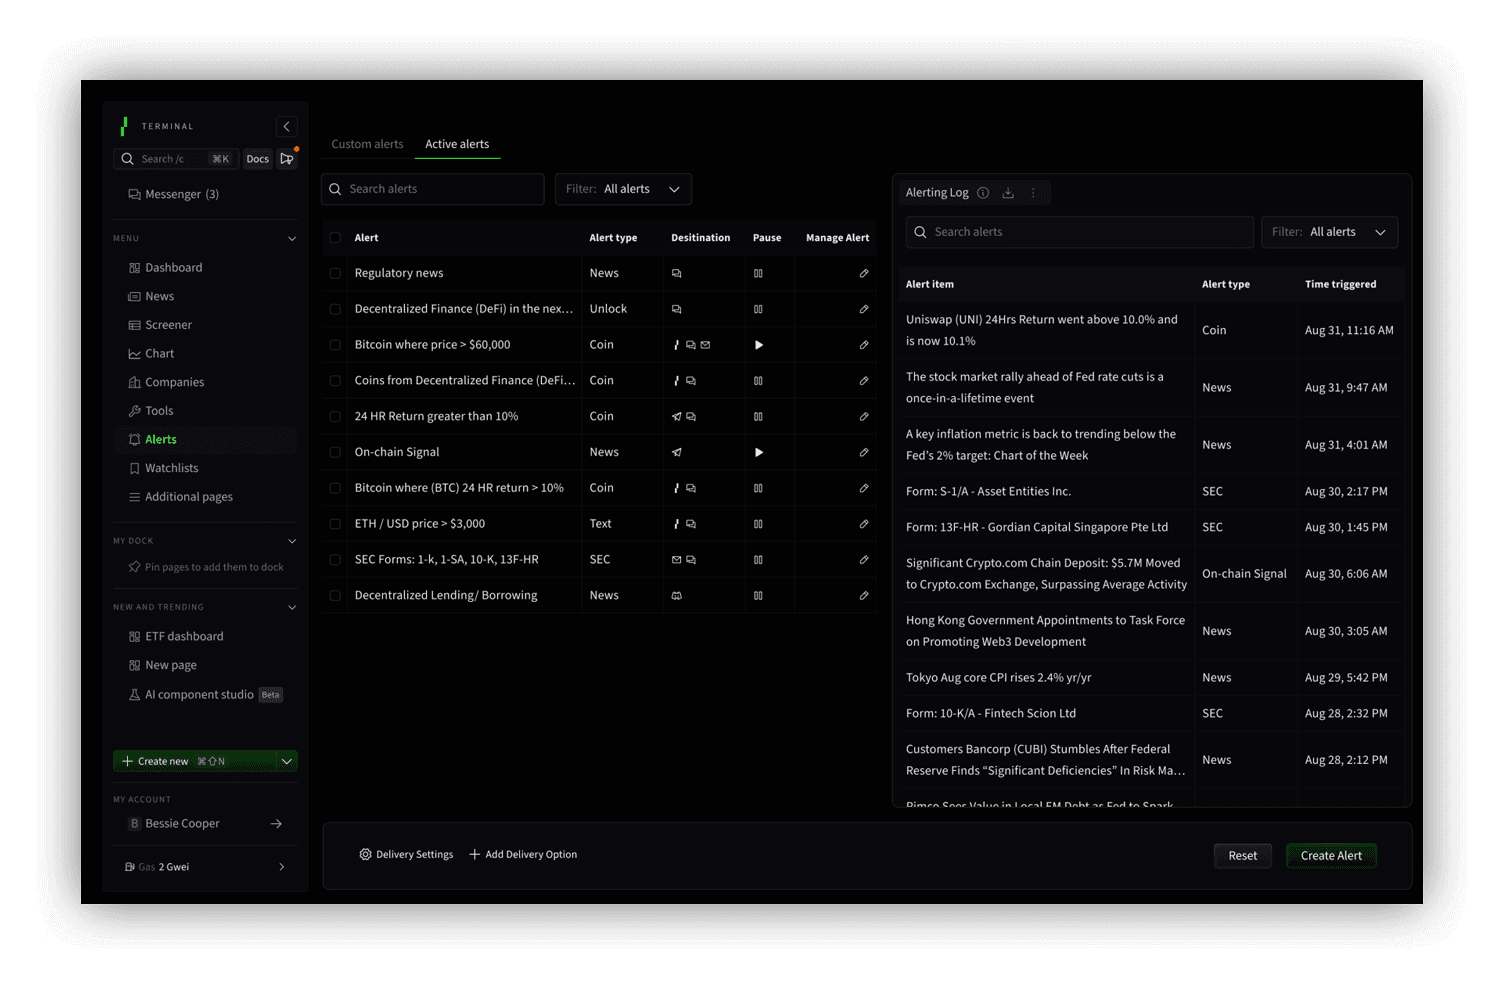Check the Decentralized Lending/ Borrowing checkbox
This screenshot has width=1504, height=985.
(x=335, y=595)
